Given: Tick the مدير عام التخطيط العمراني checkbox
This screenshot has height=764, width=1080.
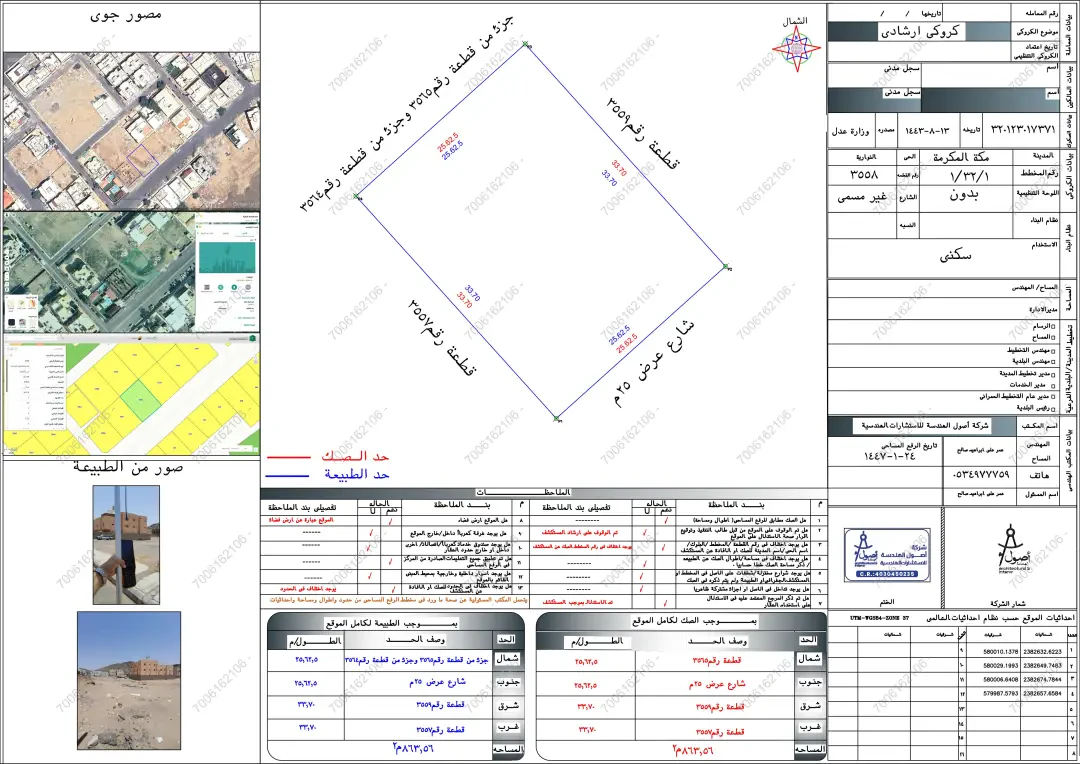Looking at the screenshot, I should point(1052,396).
